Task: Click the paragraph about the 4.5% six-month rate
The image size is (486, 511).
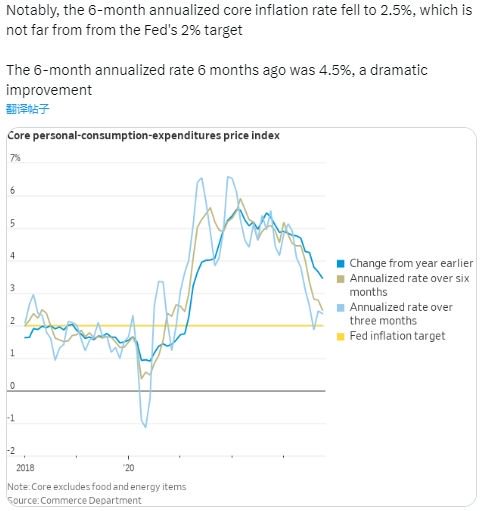Action: [217, 80]
